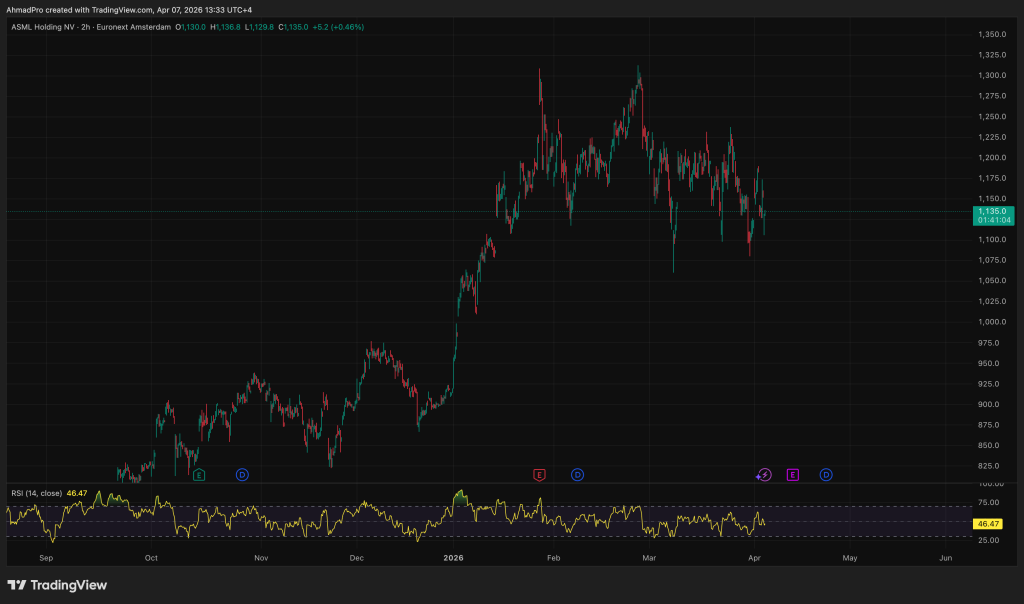This screenshot has width=1024, height=604.
Task: Click the Sep label on time axis
Action: click(x=45, y=557)
